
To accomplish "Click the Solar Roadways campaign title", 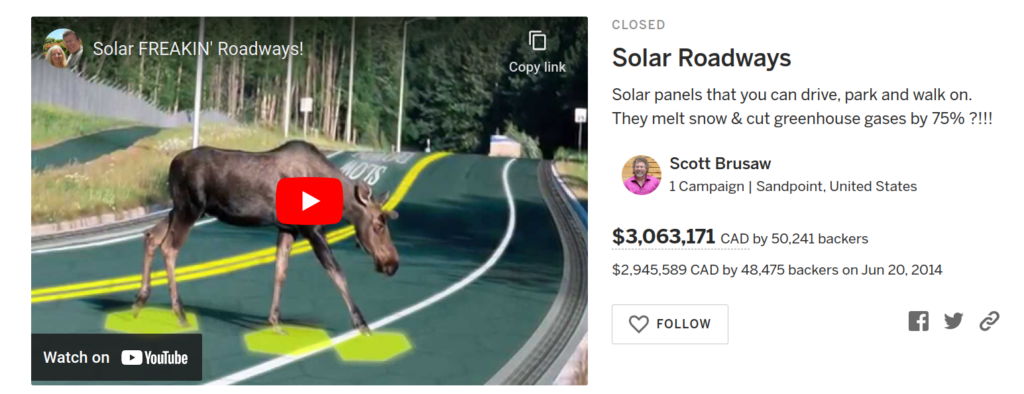I will [x=701, y=58].
